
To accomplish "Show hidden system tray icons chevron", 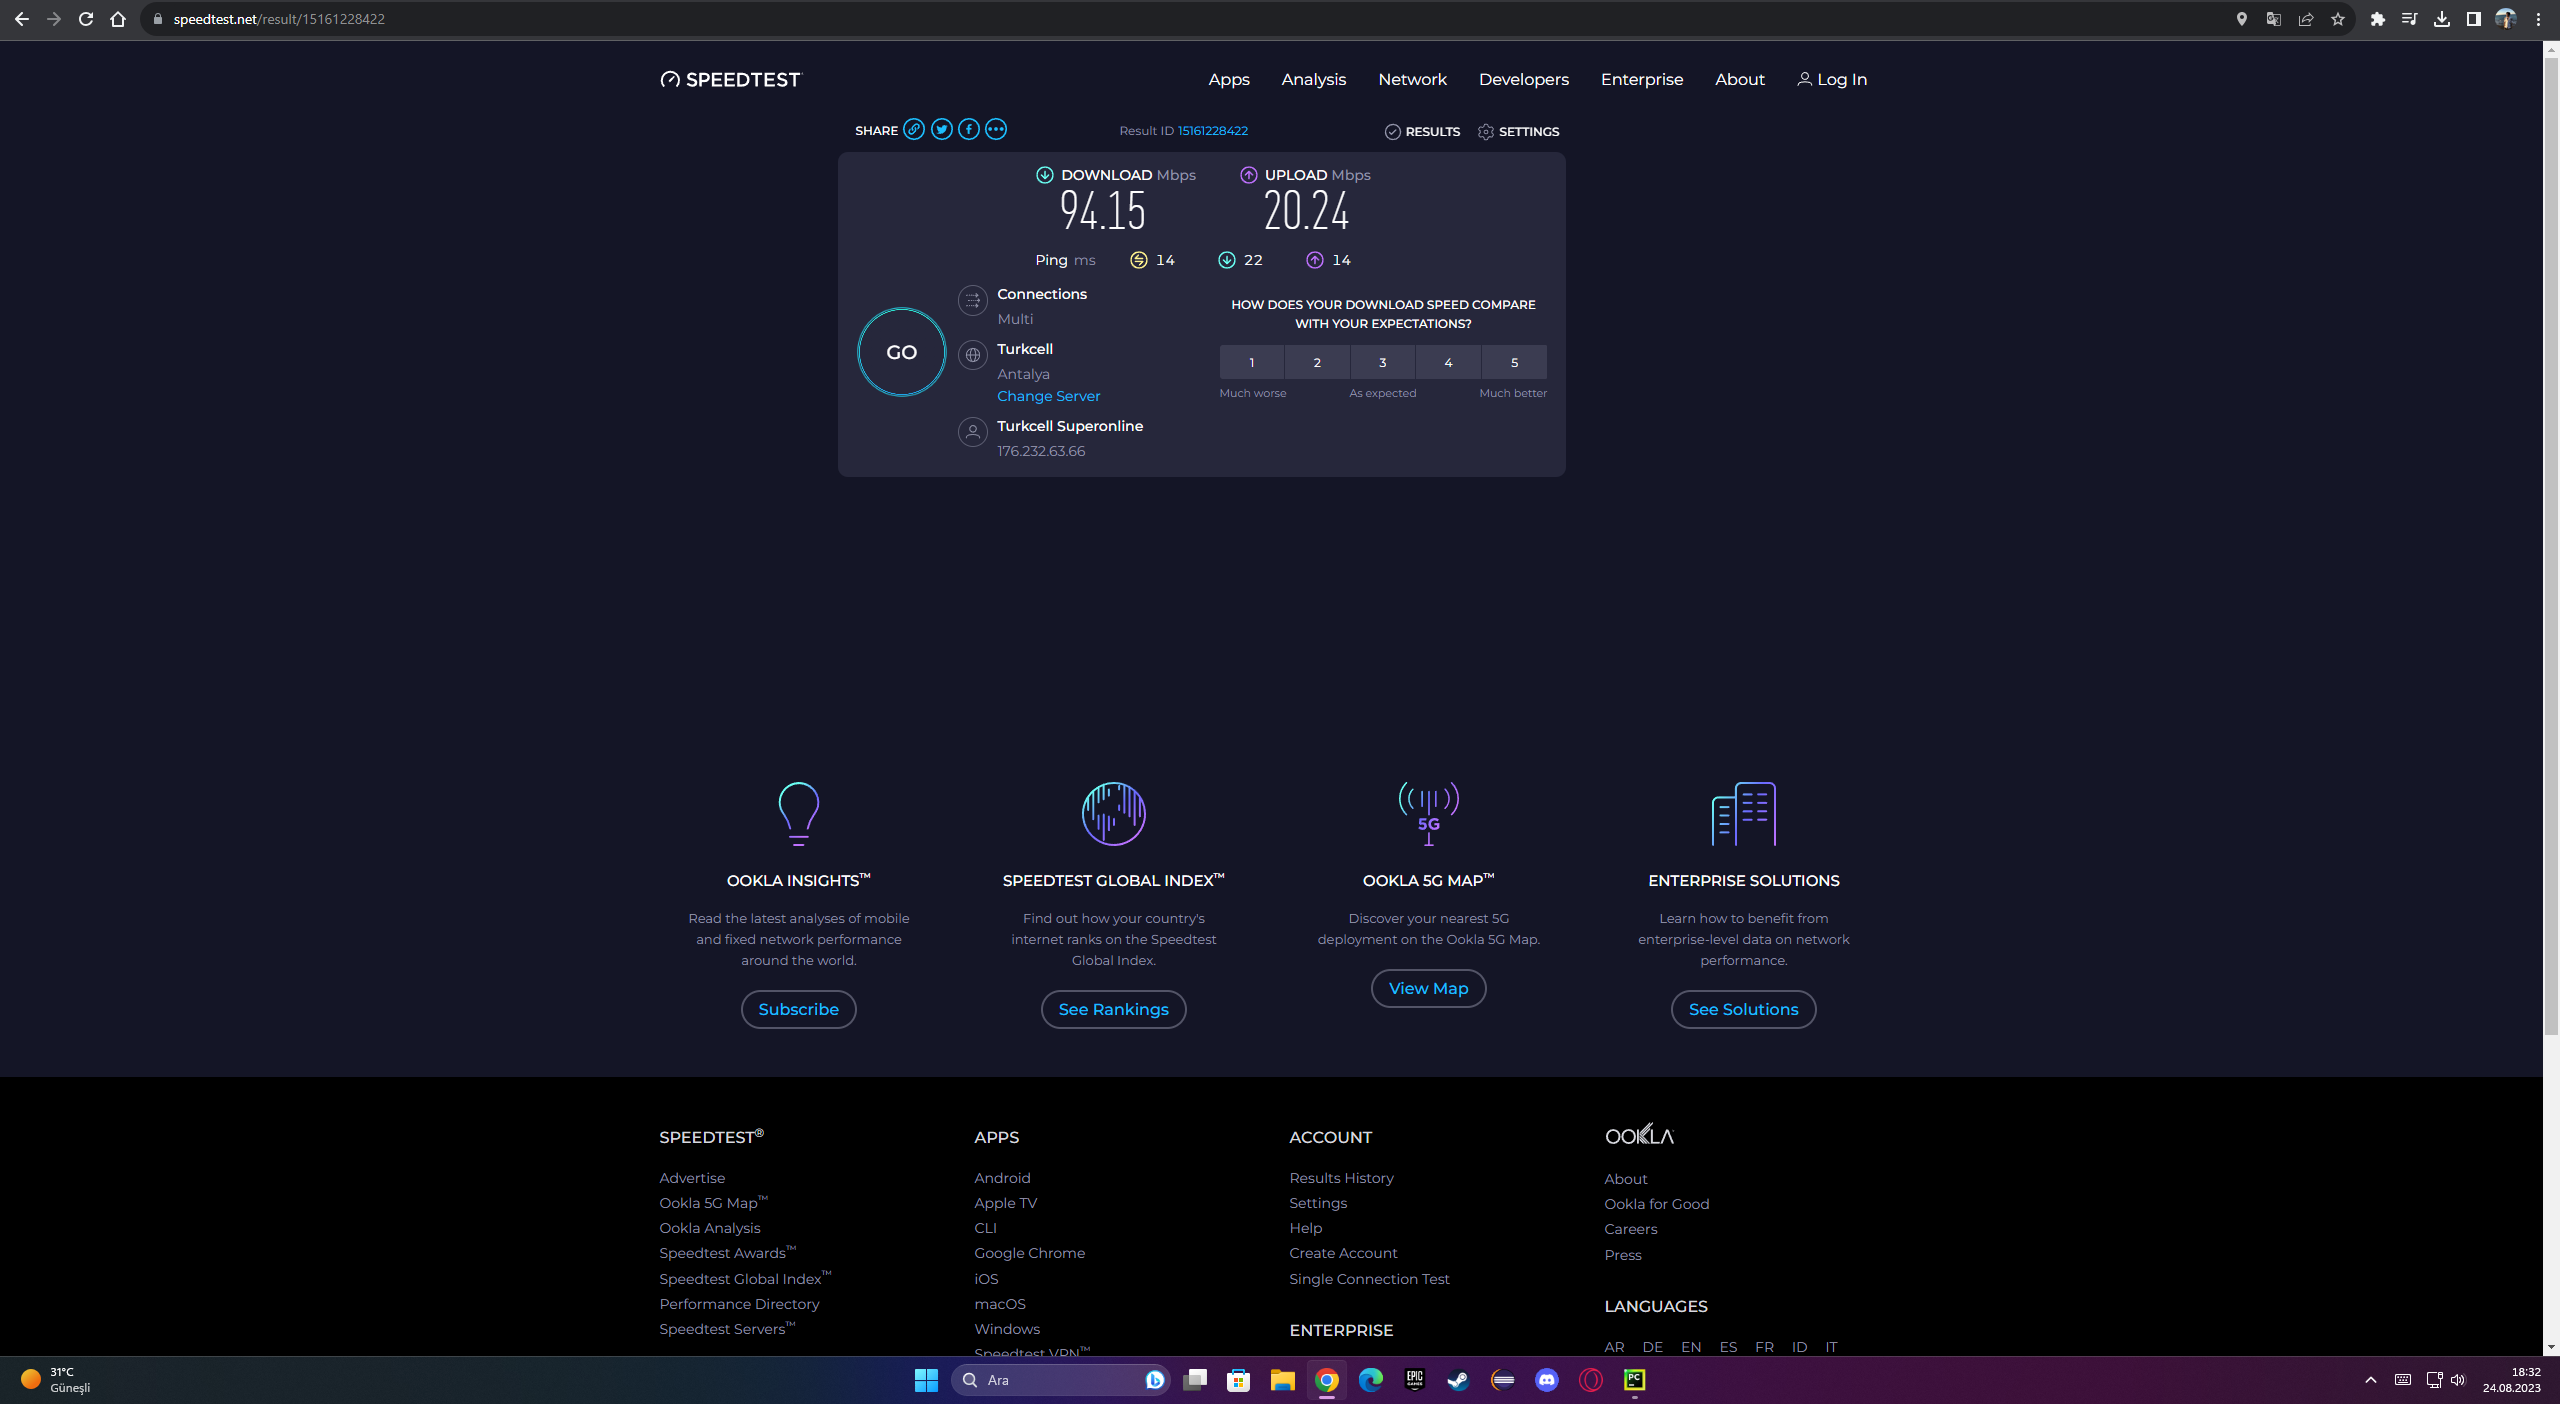I will point(2370,1380).
